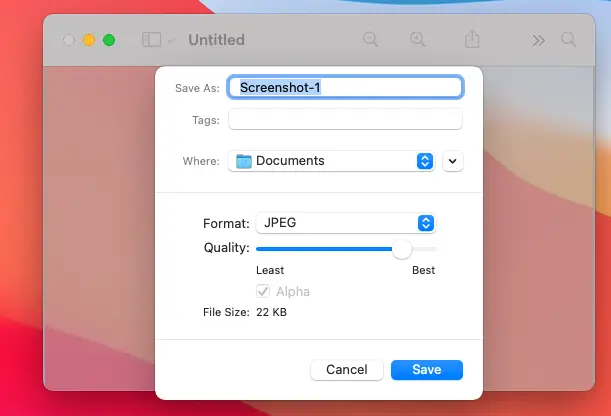Viewport: 611px width, 416px height.
Task: Show more toolbar items via double chevron
Action: tap(539, 40)
